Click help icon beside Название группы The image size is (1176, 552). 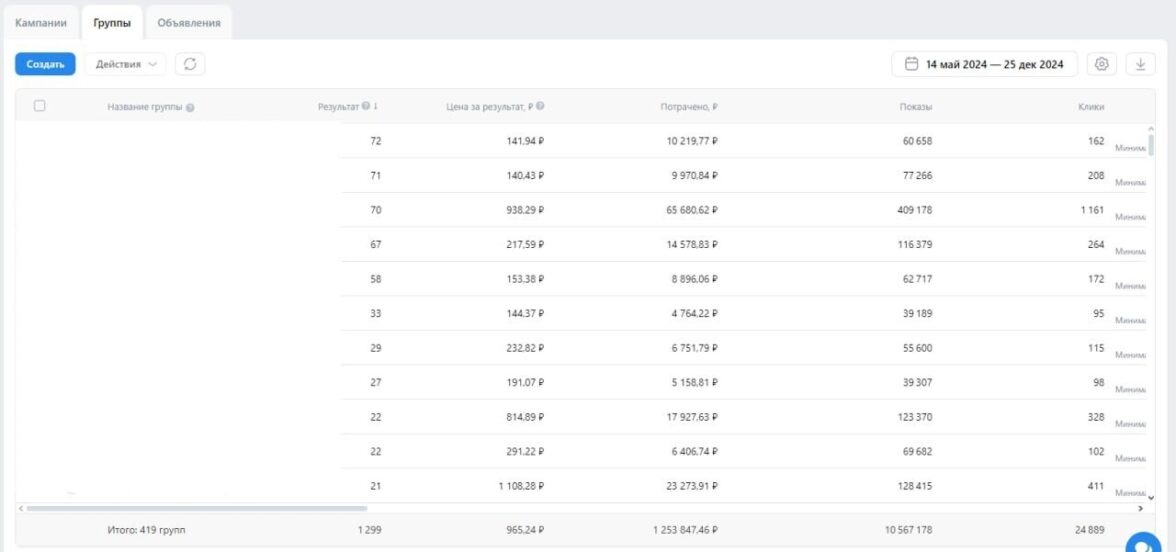[190, 108]
